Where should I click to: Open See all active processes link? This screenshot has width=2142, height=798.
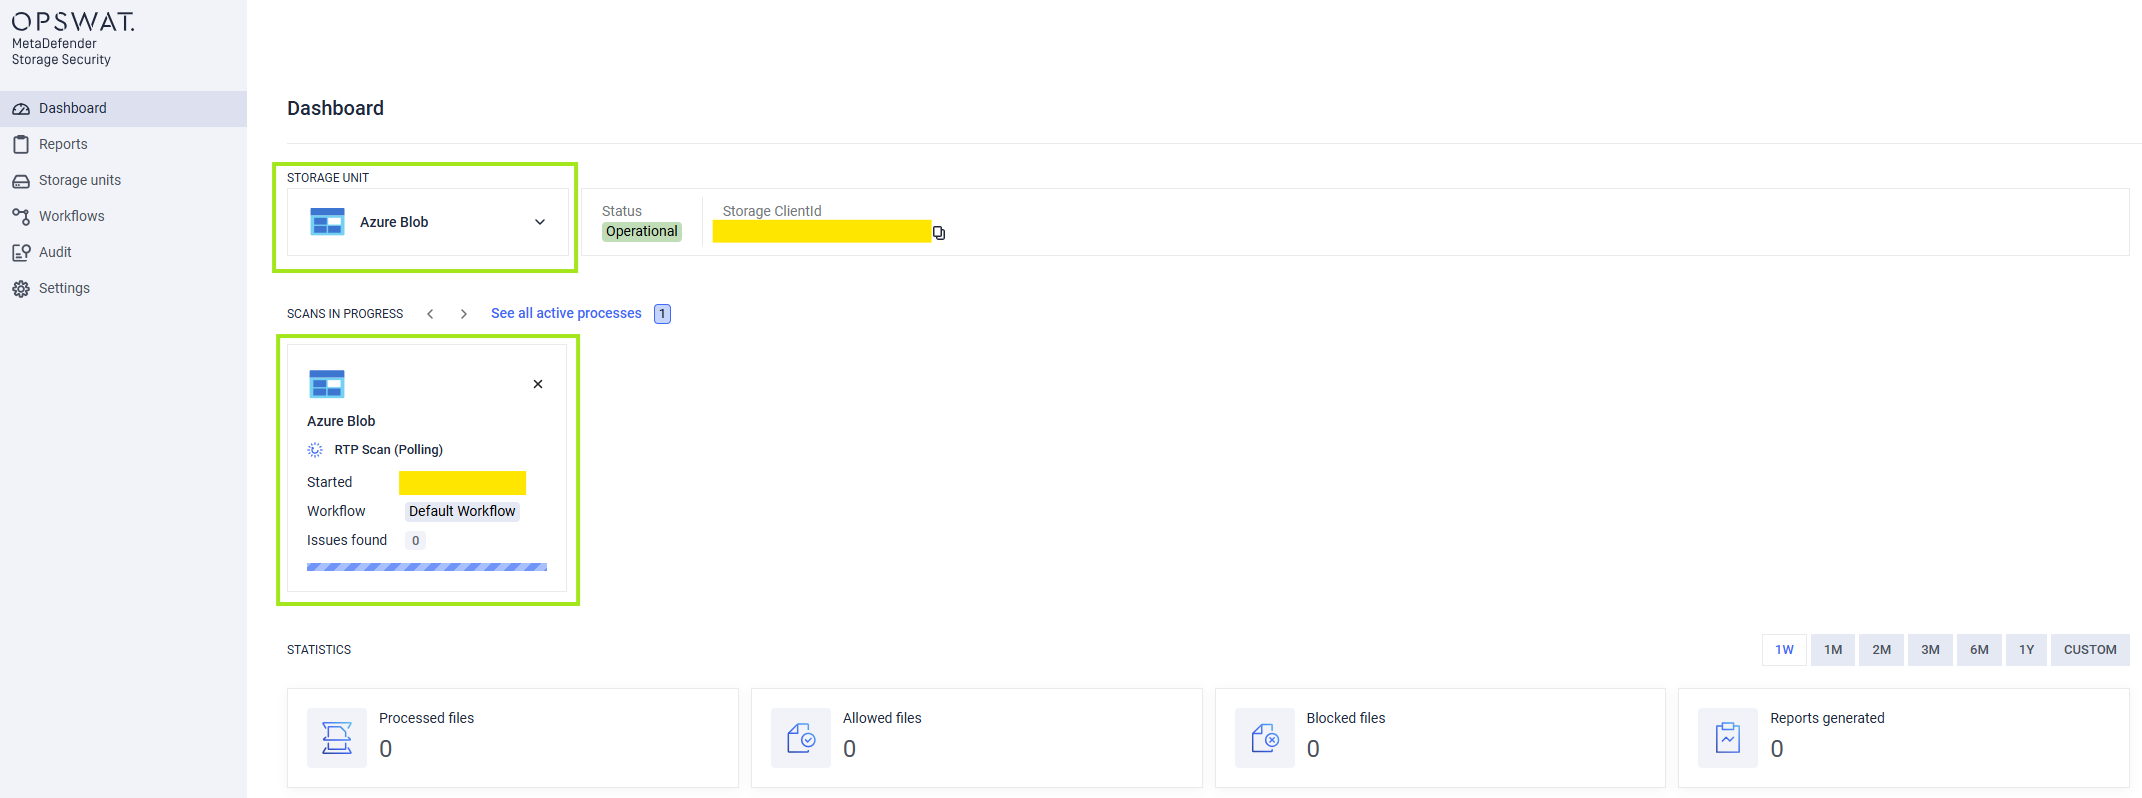coord(566,314)
